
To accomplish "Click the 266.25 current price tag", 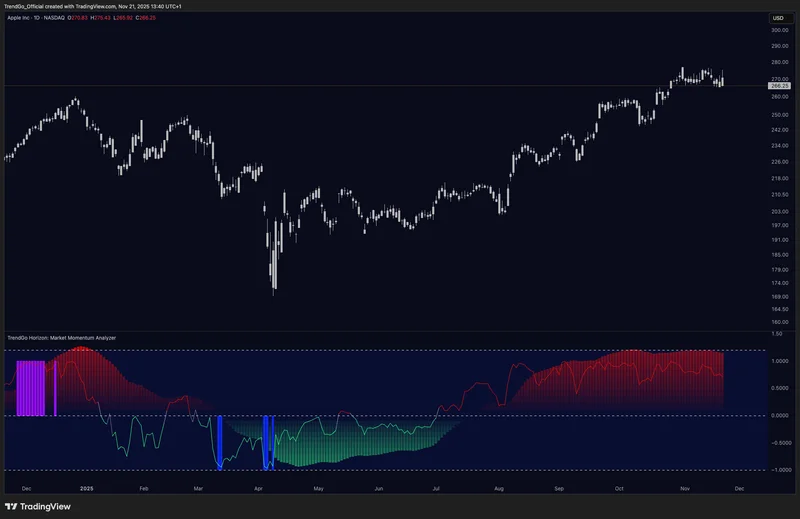I will click(x=780, y=86).
